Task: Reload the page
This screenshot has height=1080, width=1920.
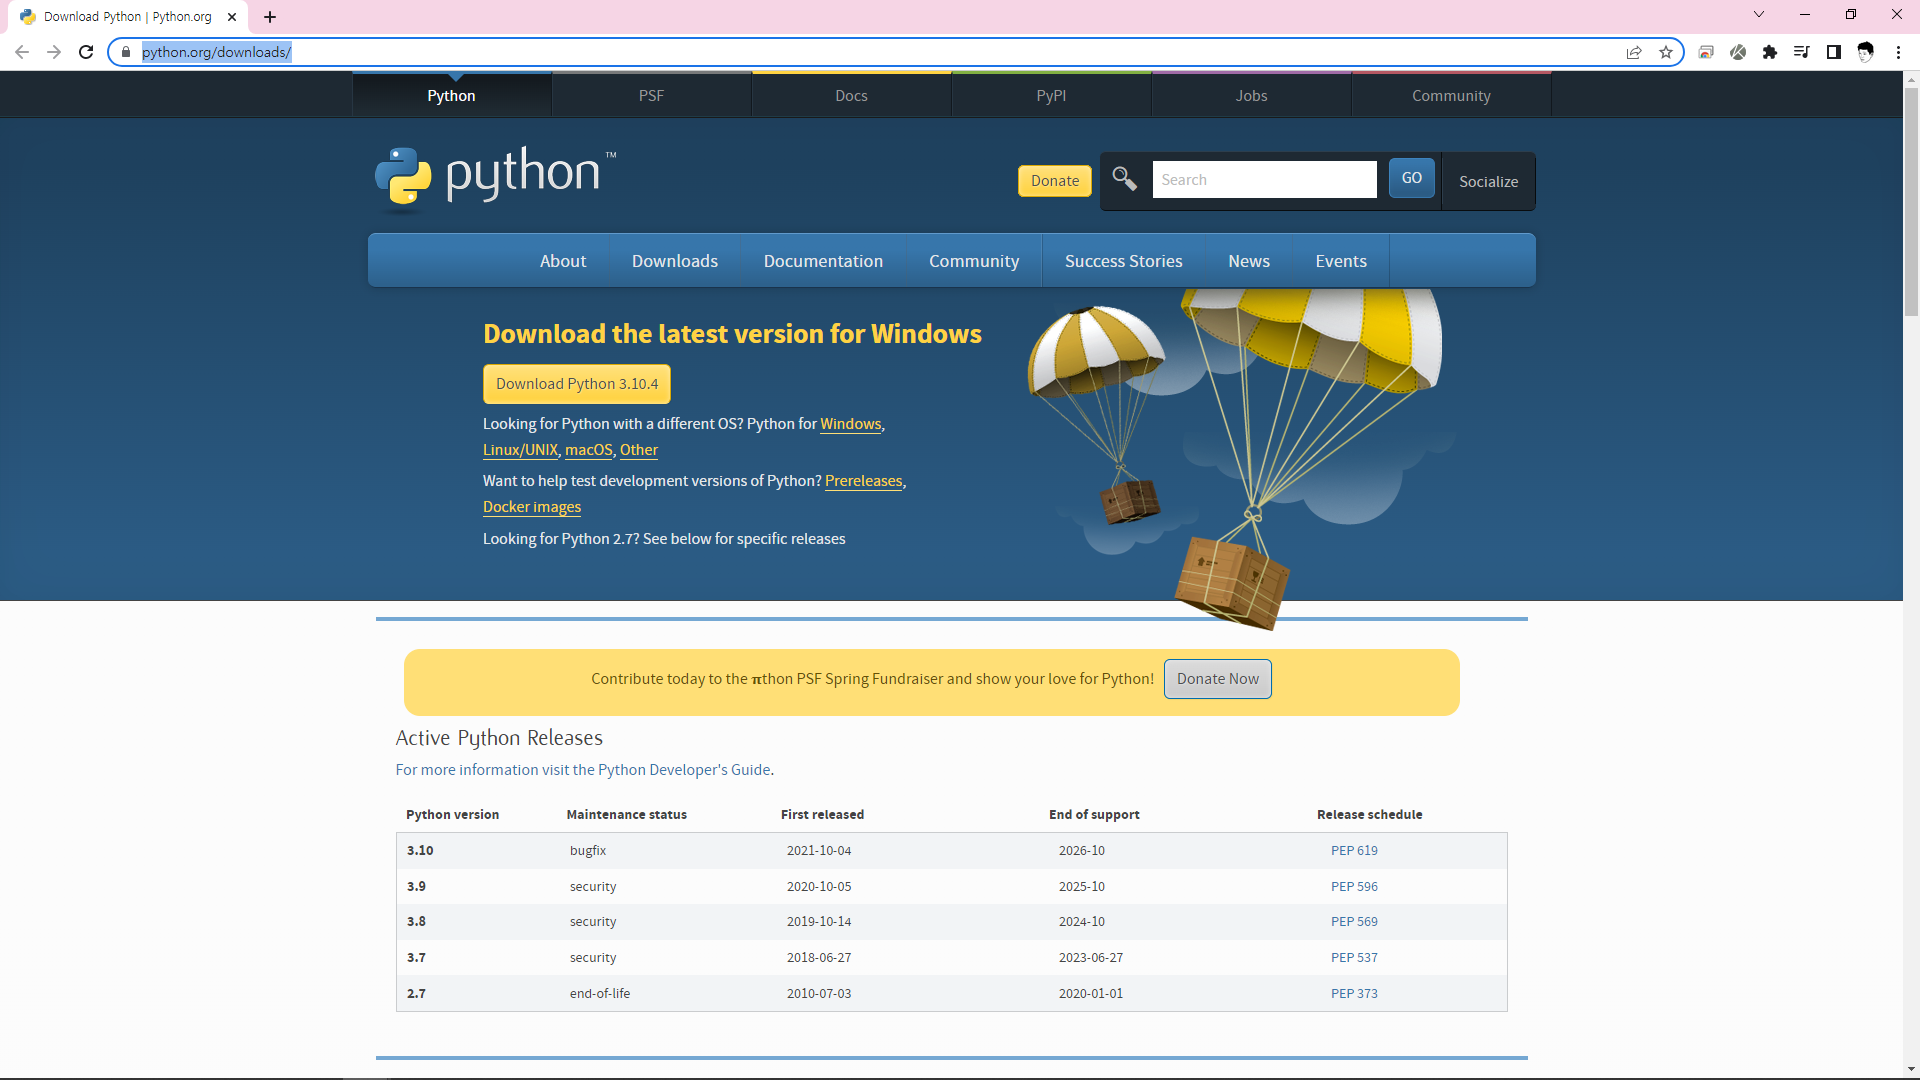Action: click(86, 52)
